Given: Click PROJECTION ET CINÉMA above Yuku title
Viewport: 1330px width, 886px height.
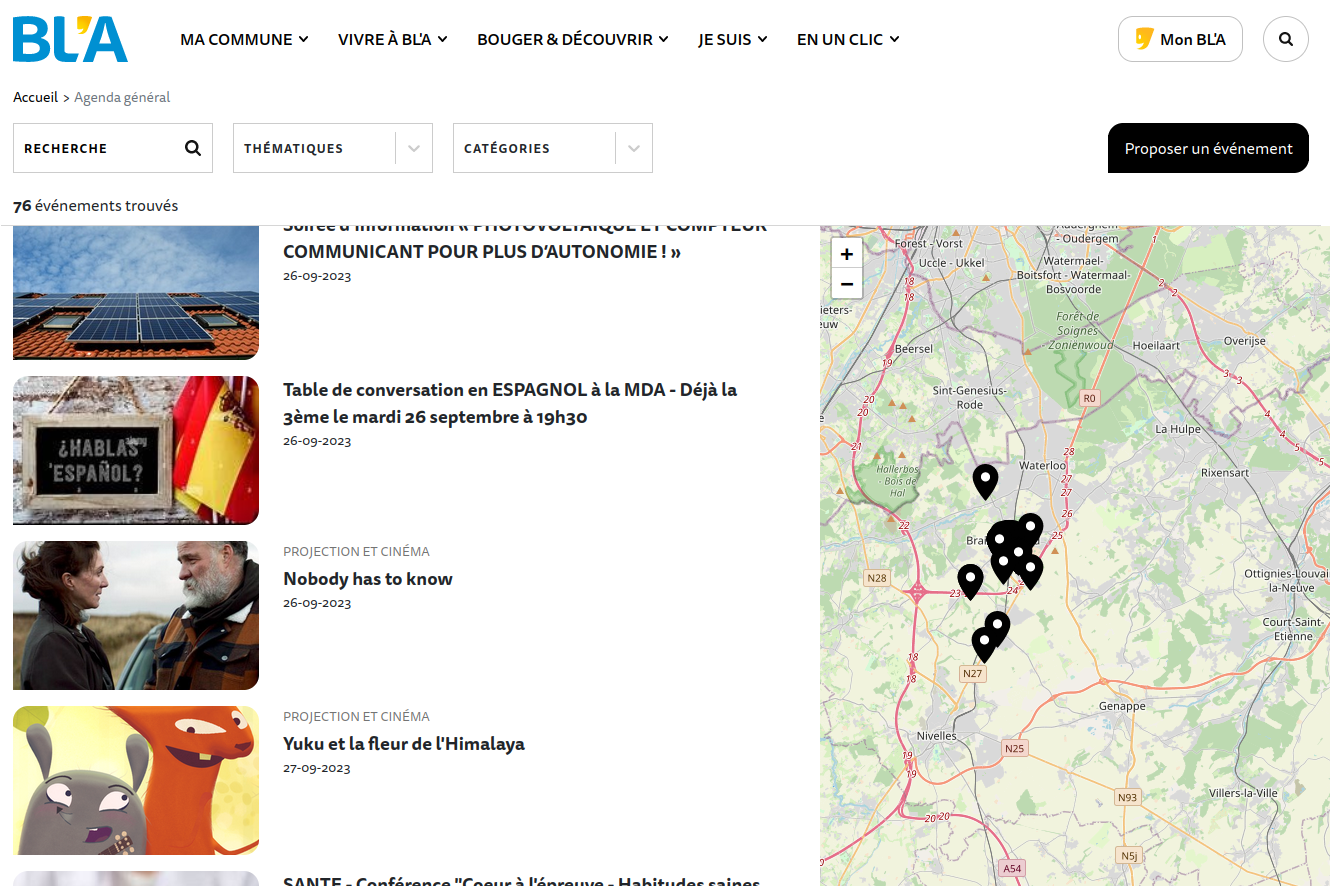Looking at the screenshot, I should [x=356, y=716].
